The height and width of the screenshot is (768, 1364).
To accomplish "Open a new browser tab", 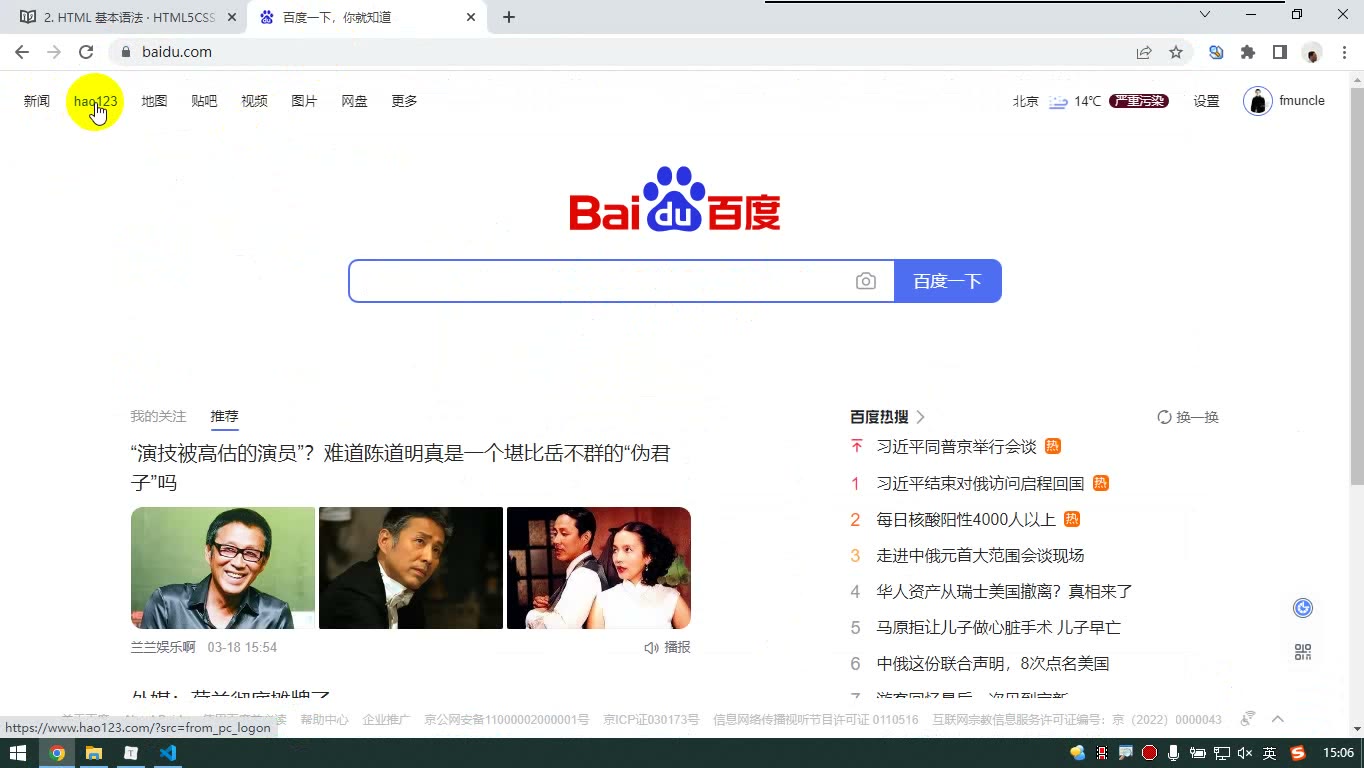I will click(509, 17).
